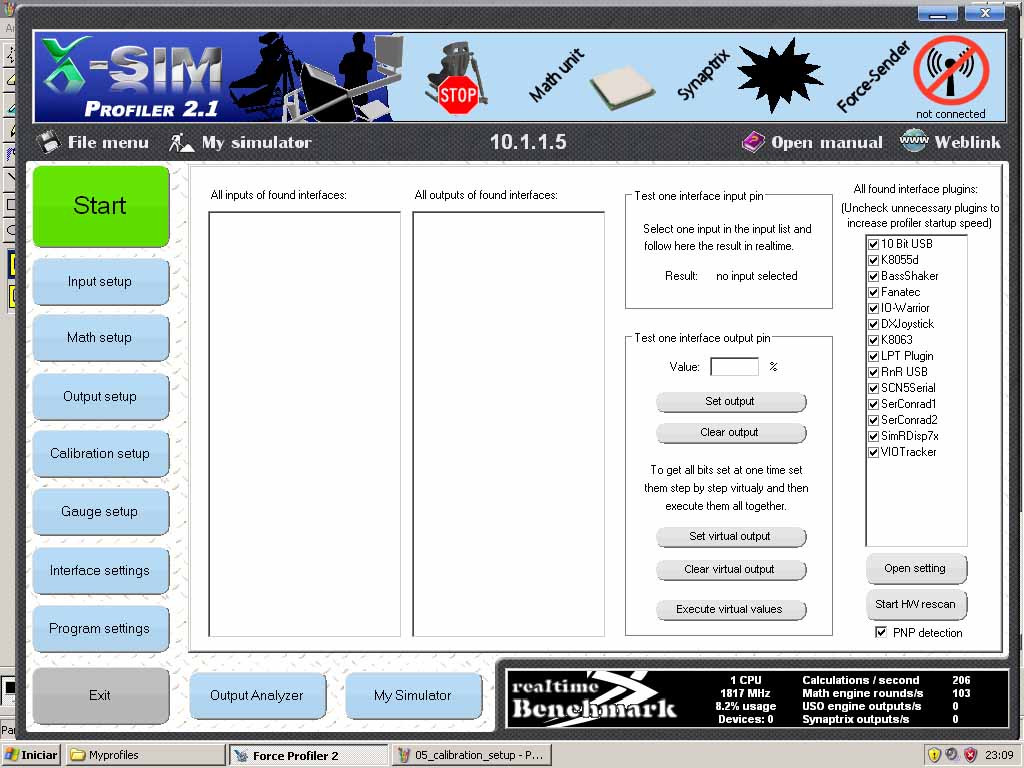Viewport: 1024px width, 768px height.
Task: Click Set virtual output
Action: [x=731, y=536]
